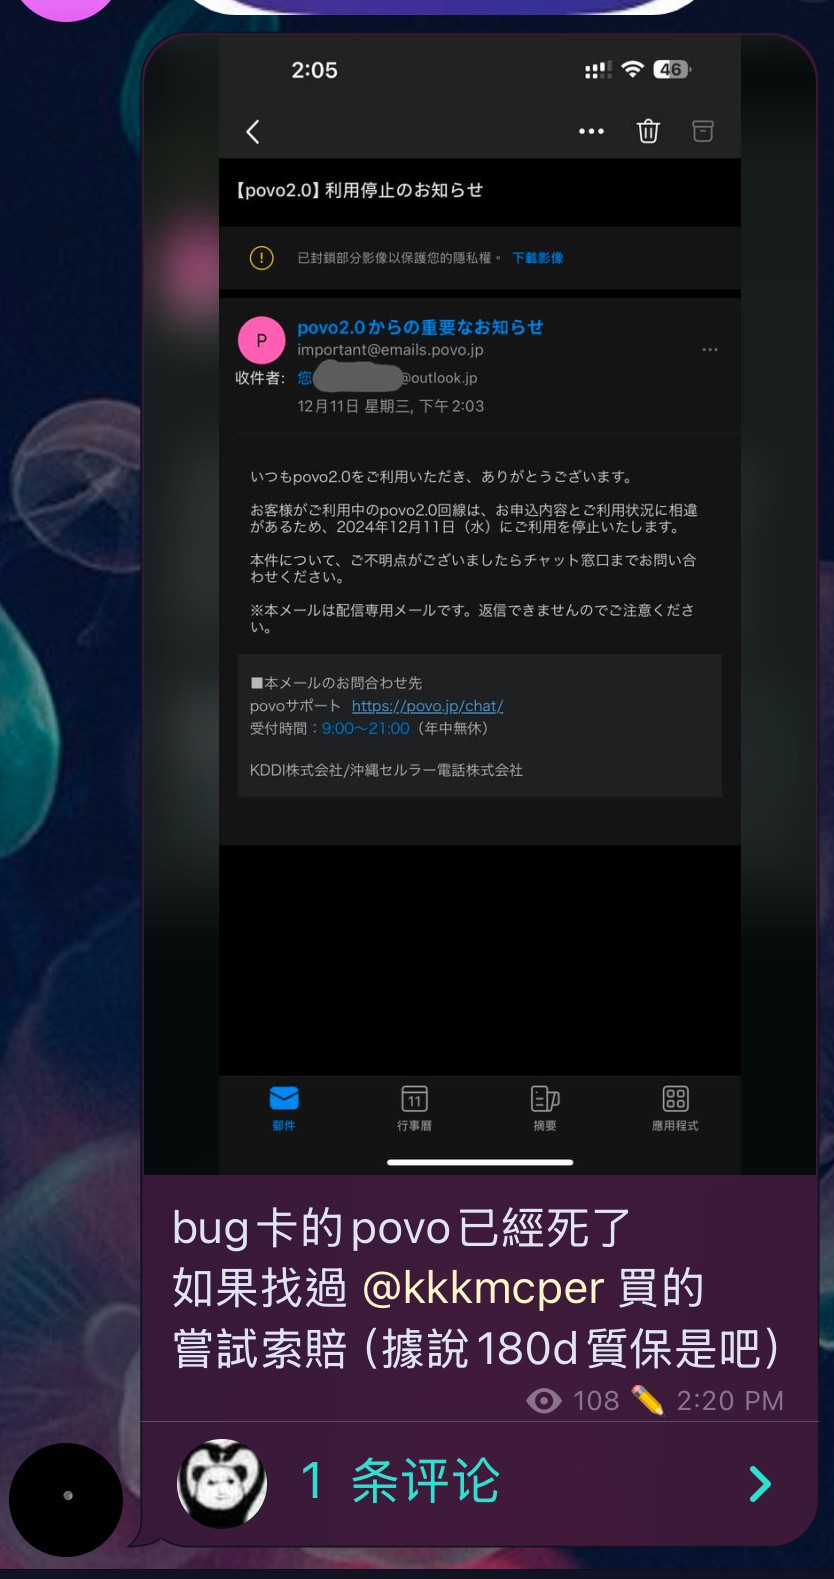Open the povo.jp/chat support link

pos(427,706)
